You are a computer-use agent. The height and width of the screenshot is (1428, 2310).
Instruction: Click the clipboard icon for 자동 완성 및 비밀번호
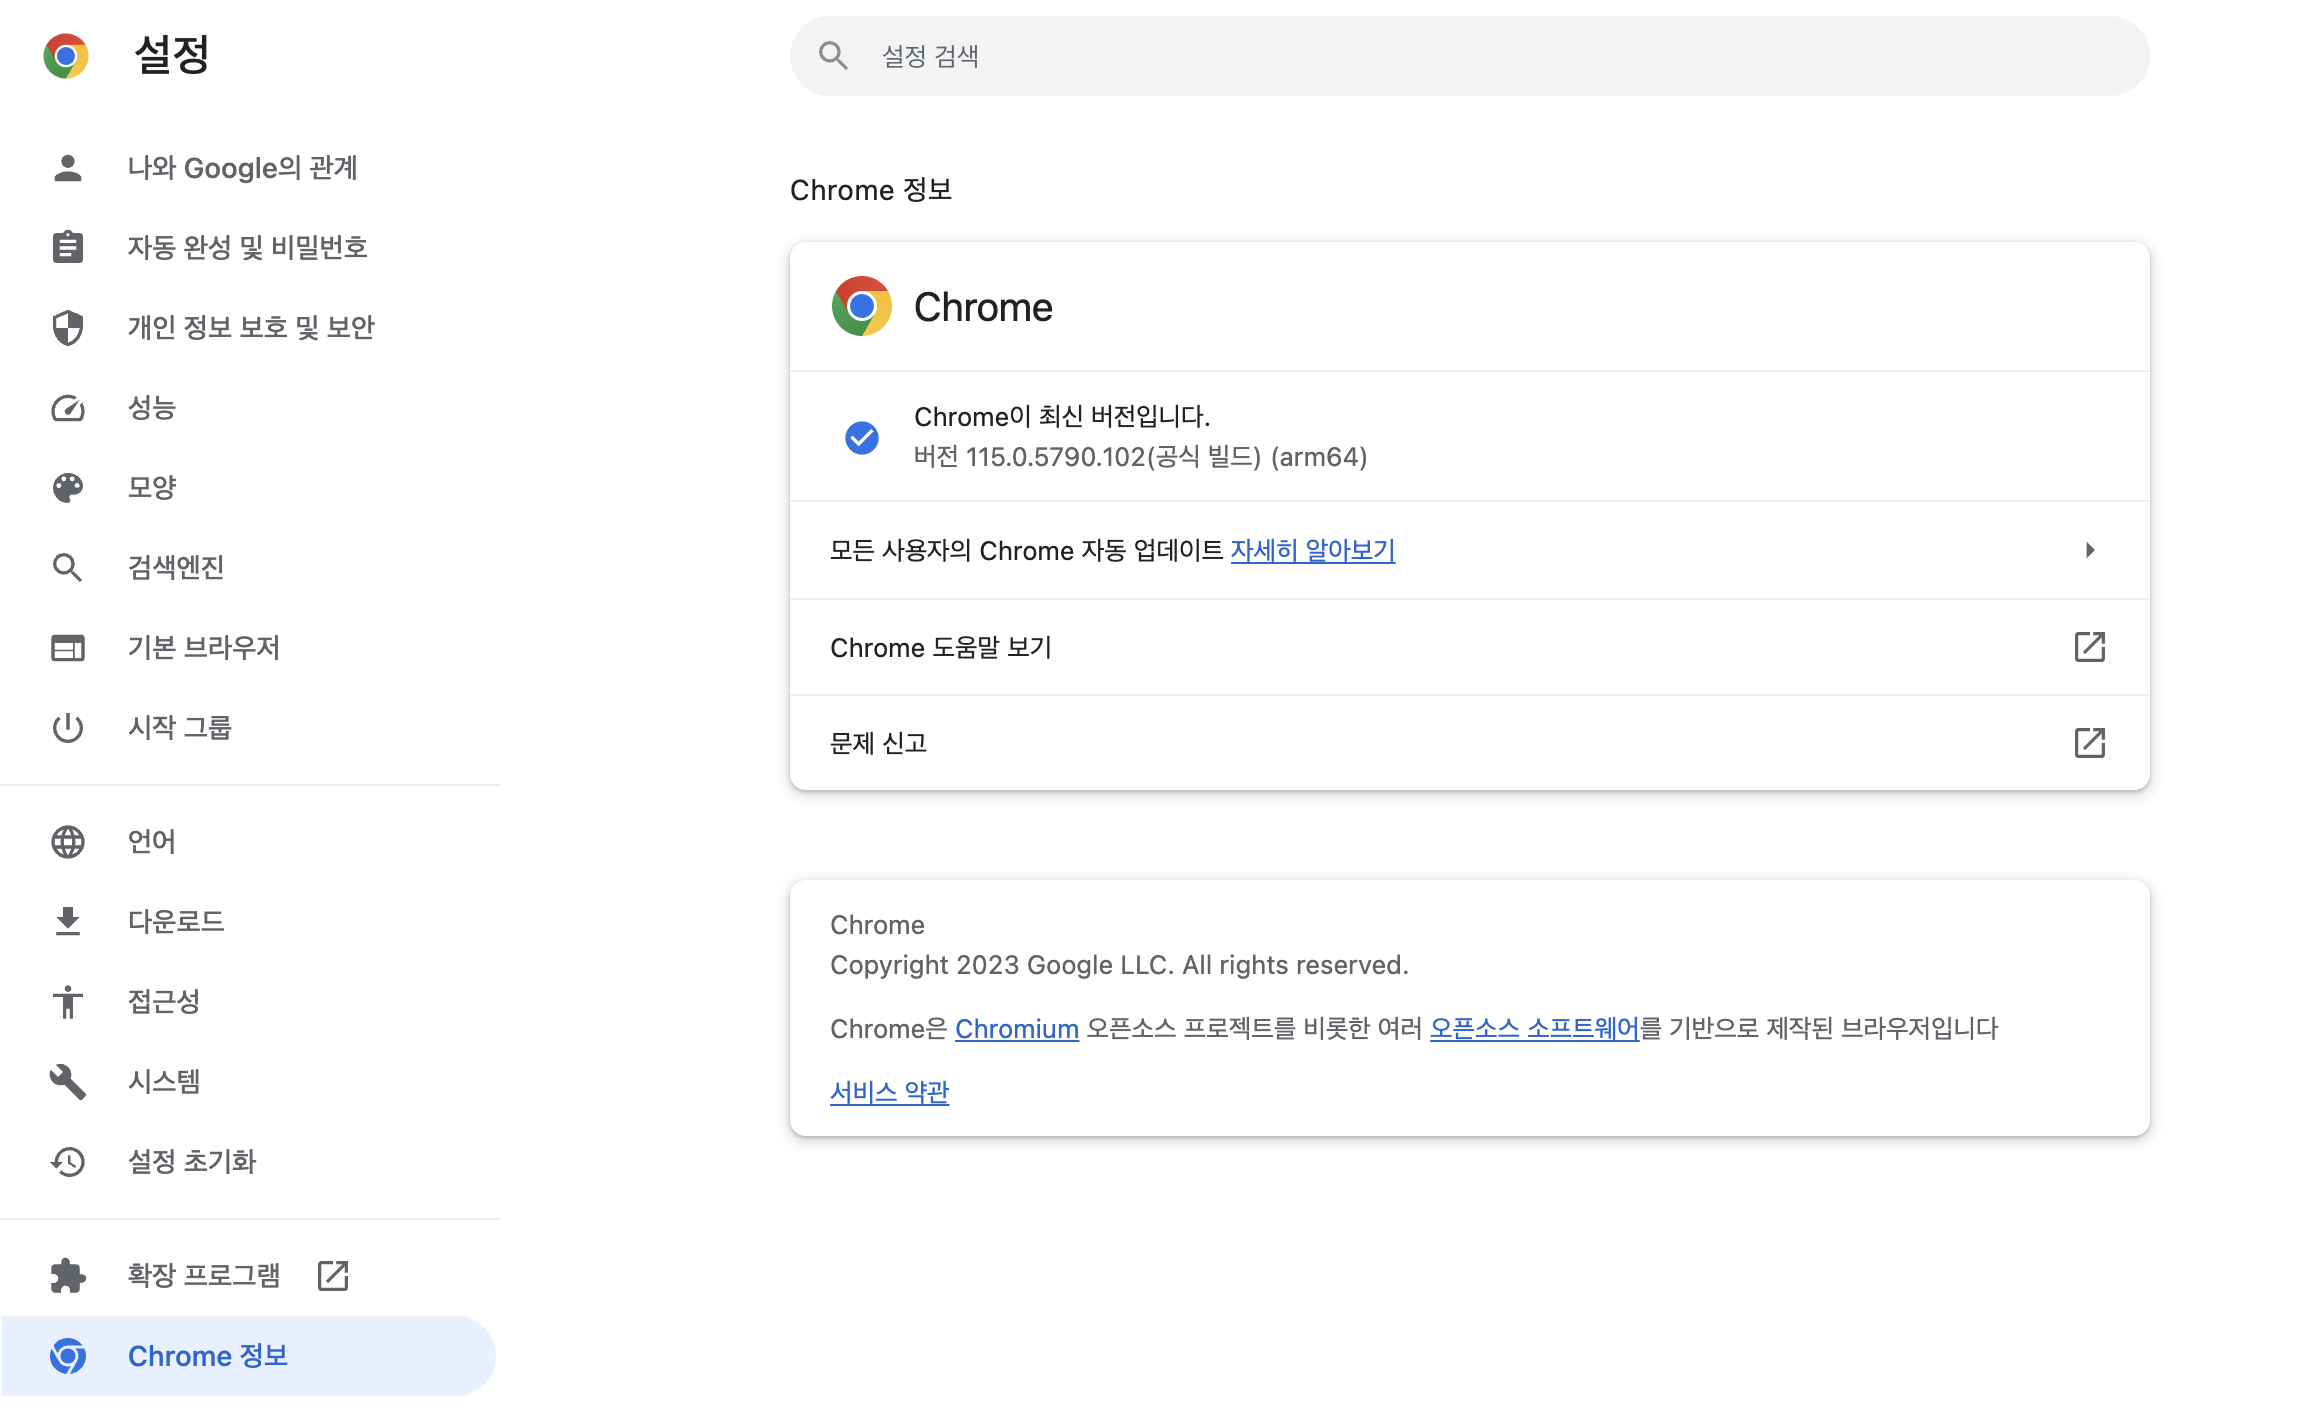(x=68, y=247)
